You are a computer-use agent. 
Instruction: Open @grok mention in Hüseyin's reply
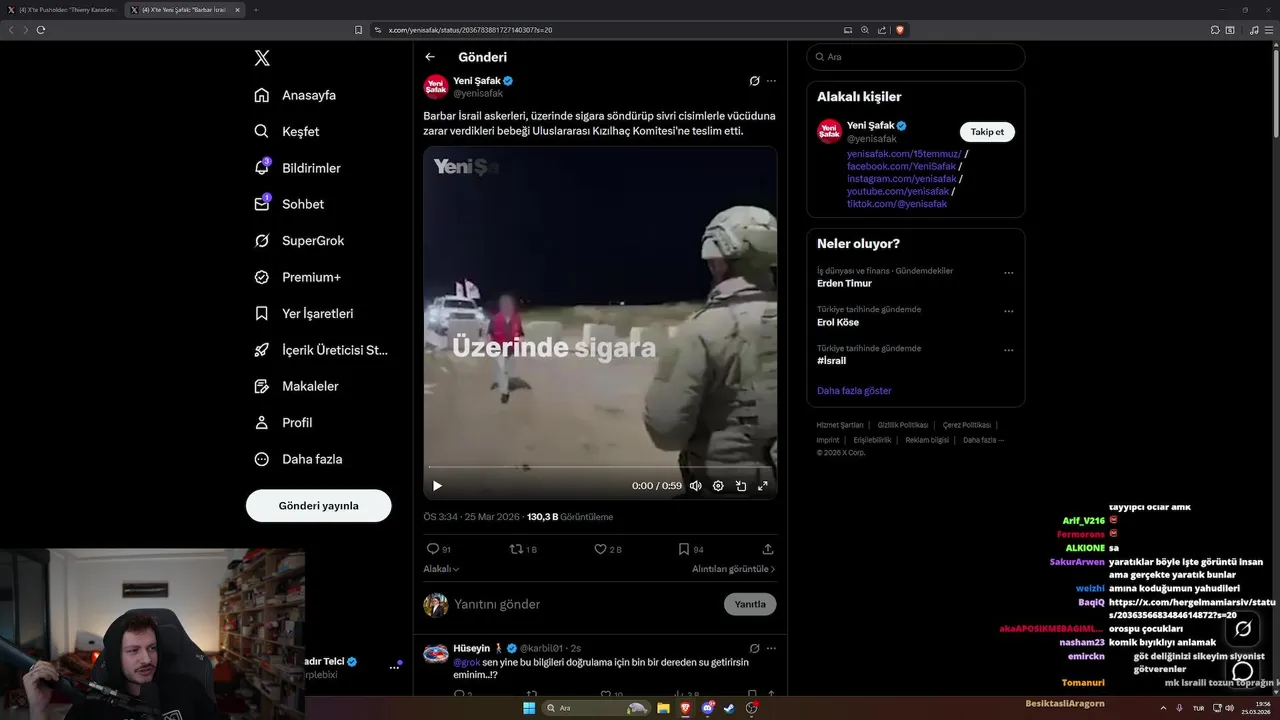(467, 662)
